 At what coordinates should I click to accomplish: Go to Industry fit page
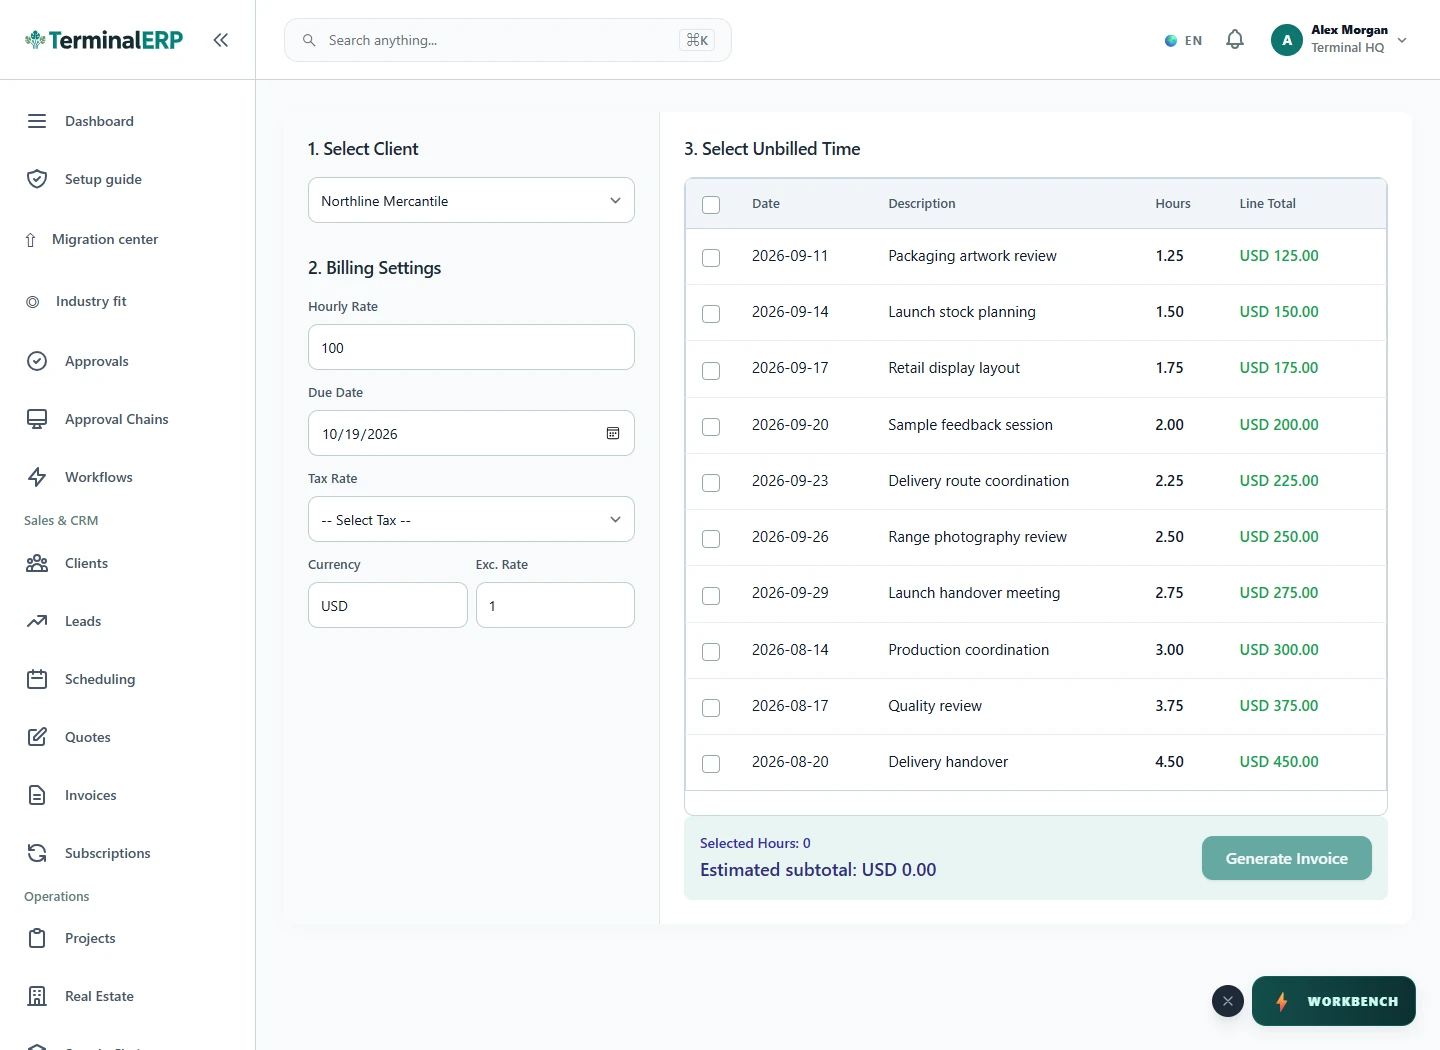(91, 301)
